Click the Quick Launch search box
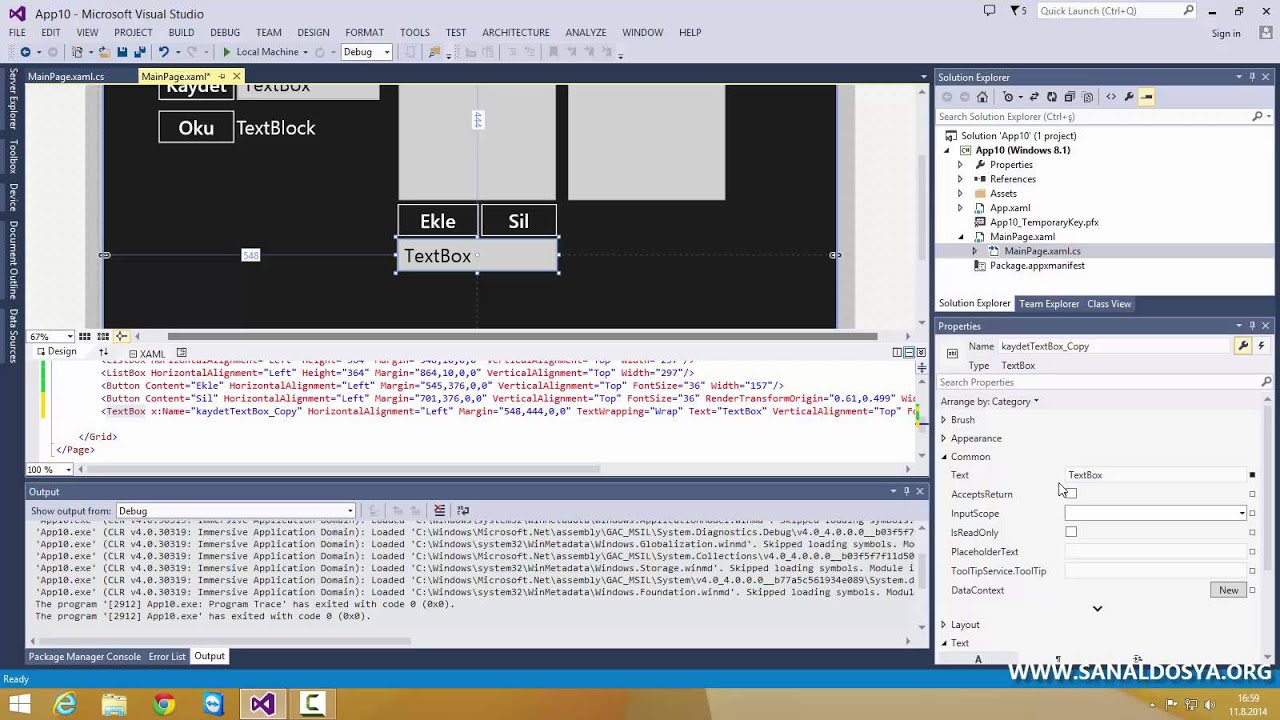The width and height of the screenshot is (1280, 720). (x=1116, y=11)
